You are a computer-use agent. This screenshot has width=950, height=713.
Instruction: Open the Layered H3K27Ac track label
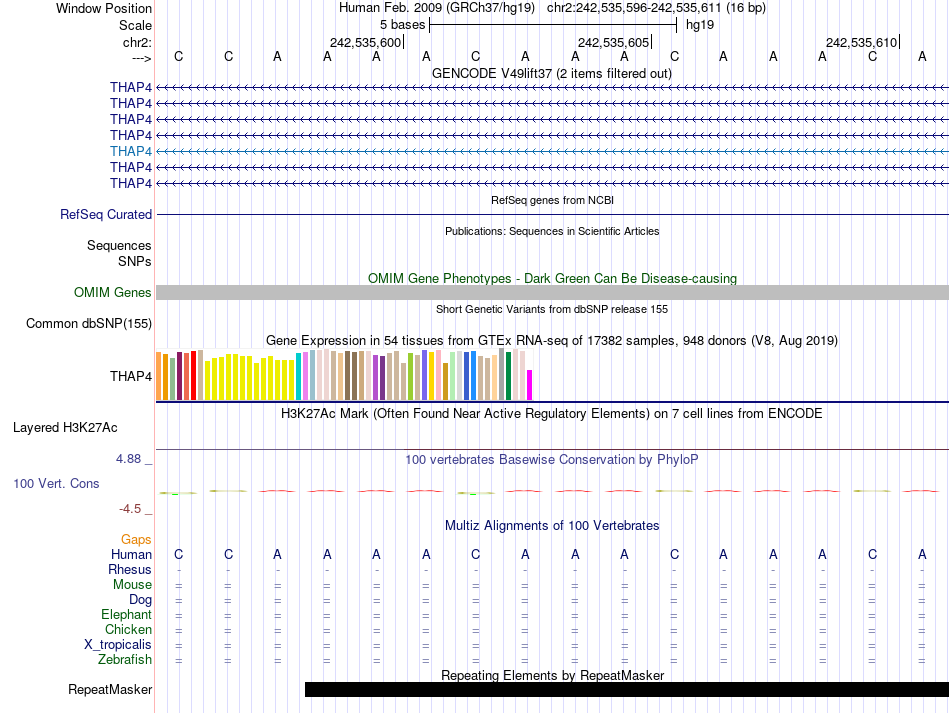tap(65, 427)
